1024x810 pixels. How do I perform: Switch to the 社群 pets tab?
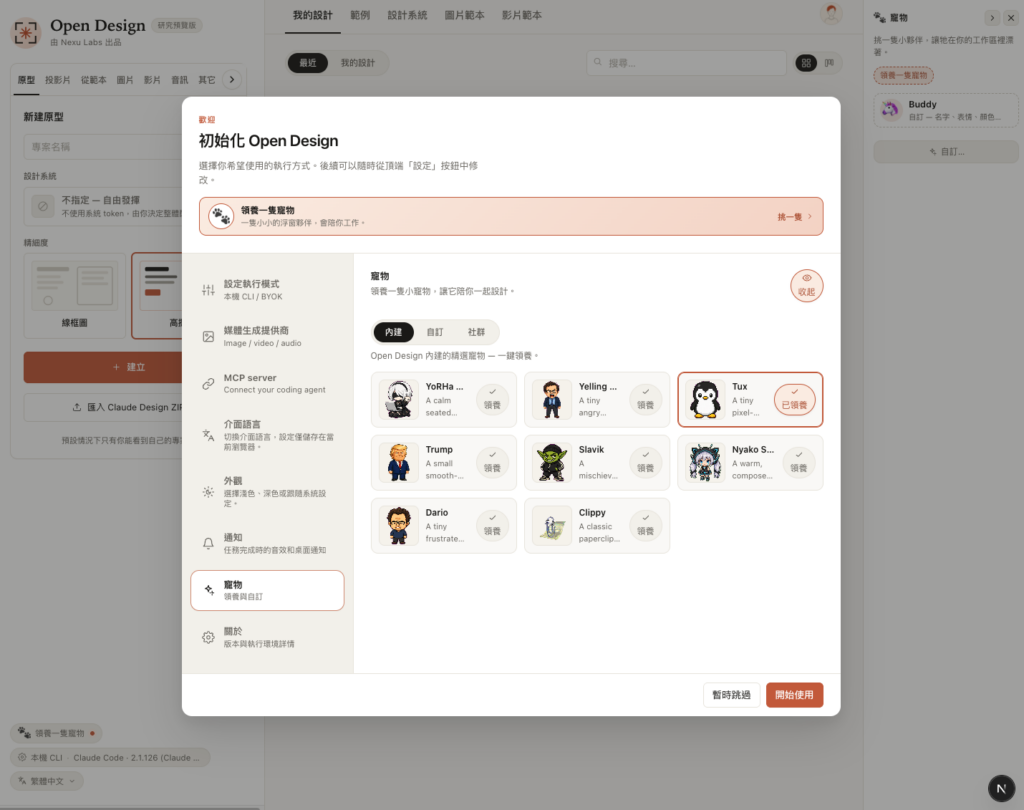pos(476,332)
